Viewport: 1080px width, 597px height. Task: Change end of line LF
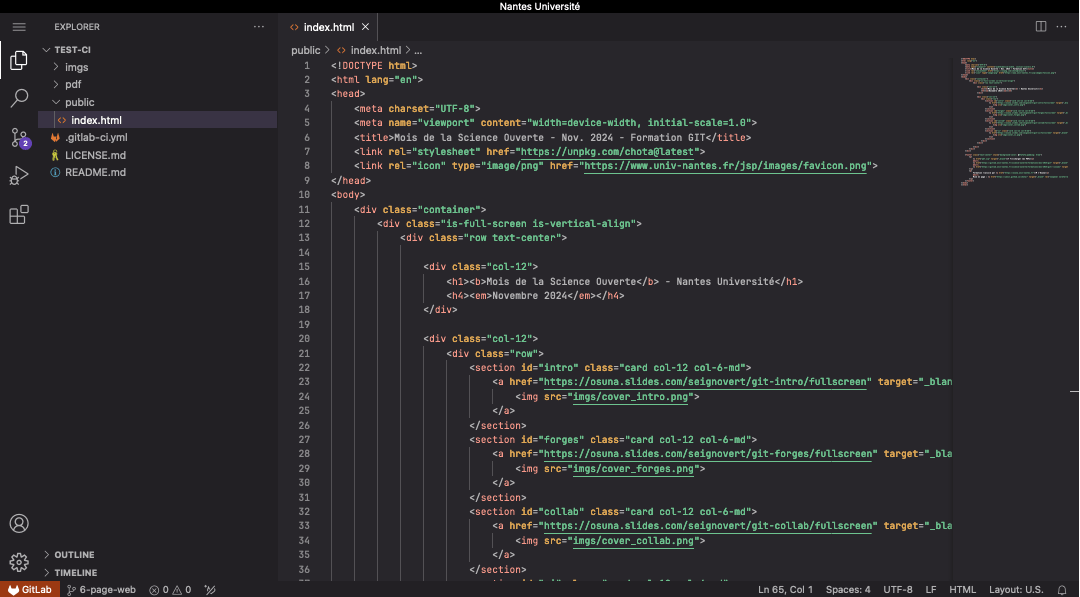pyautogui.click(x=931, y=589)
